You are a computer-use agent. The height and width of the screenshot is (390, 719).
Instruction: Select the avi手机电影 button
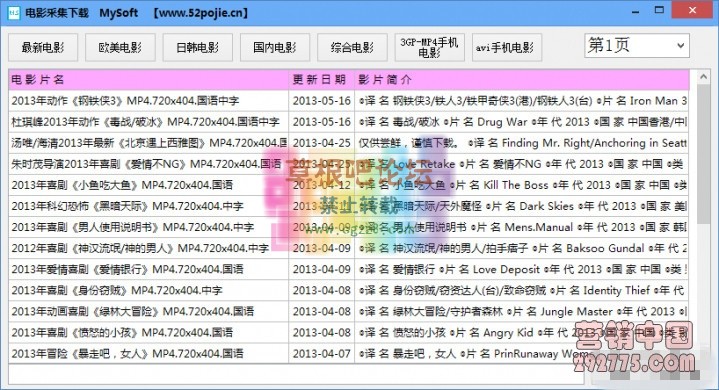(507, 47)
